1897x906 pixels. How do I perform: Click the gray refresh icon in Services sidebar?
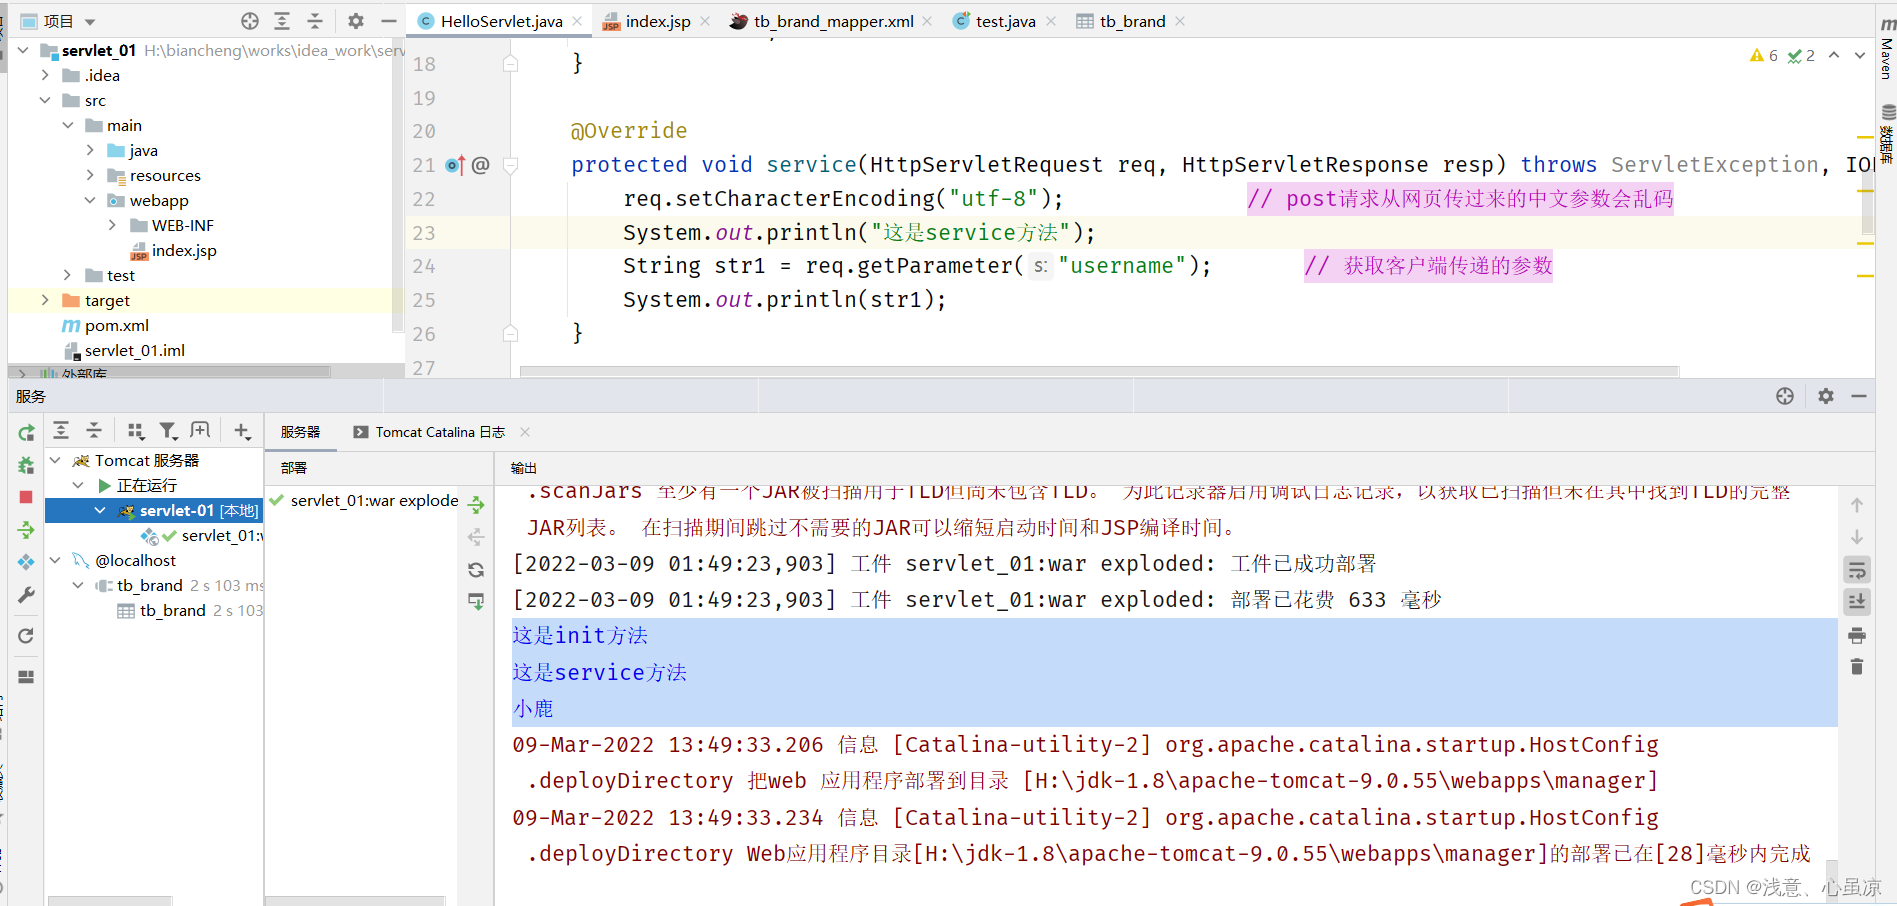(26, 636)
